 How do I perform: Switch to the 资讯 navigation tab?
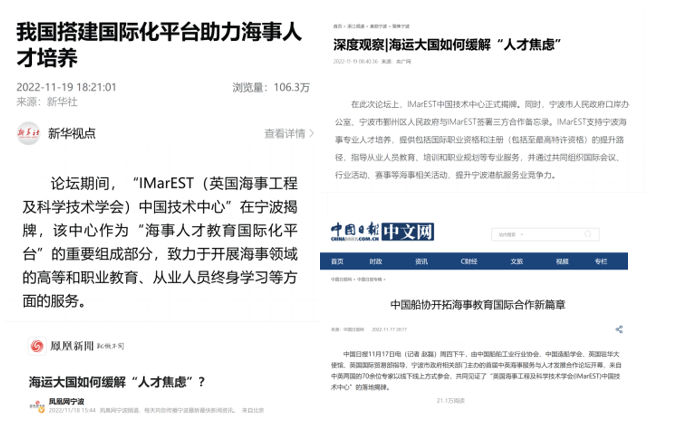point(420,261)
